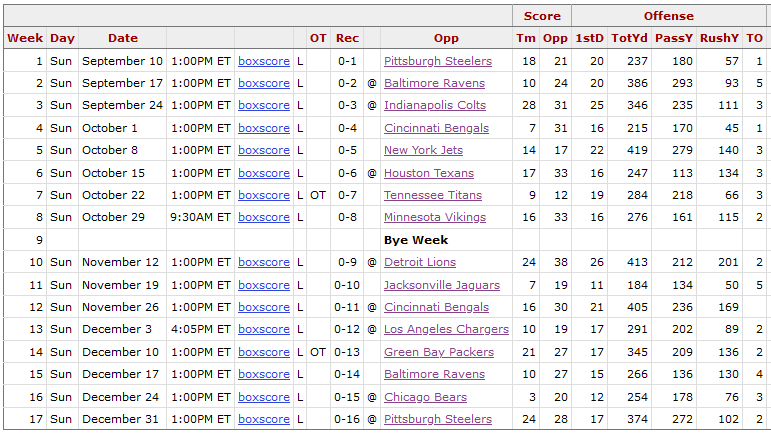Open the New York Jets link
771x436 pixels.
(423, 150)
